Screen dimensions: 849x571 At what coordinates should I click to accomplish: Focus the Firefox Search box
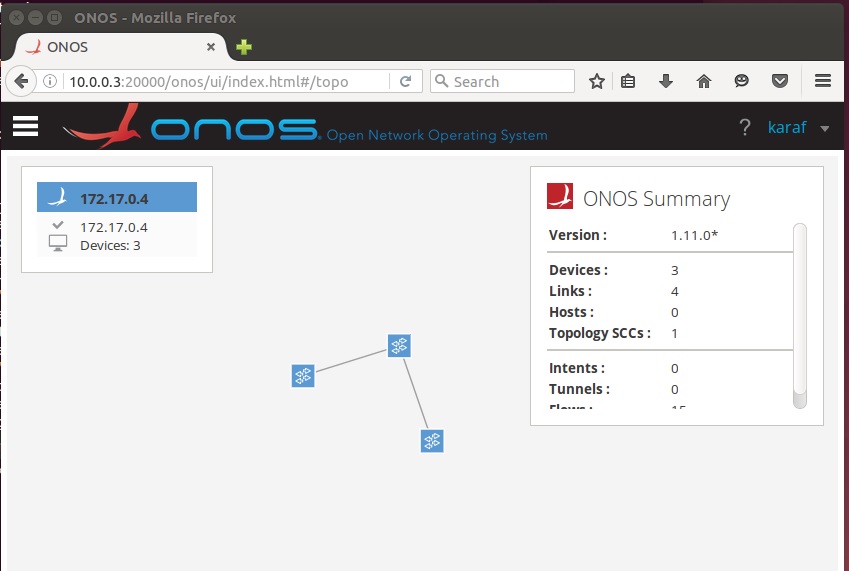(502, 81)
